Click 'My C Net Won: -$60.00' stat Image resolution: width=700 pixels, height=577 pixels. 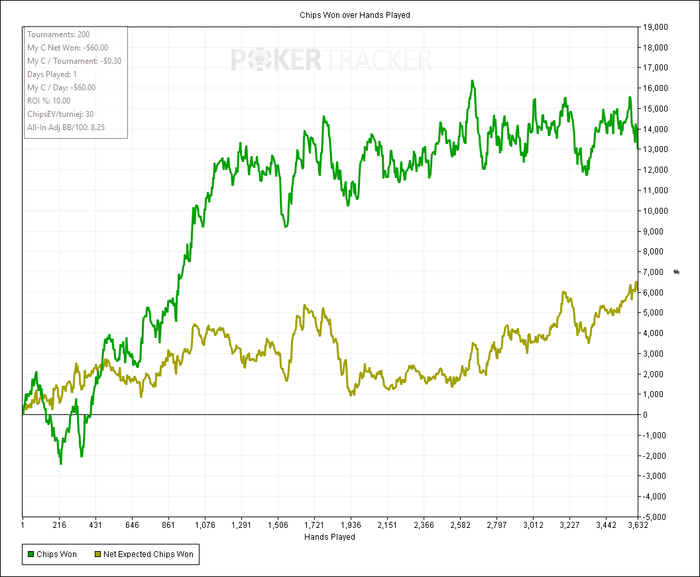point(68,48)
